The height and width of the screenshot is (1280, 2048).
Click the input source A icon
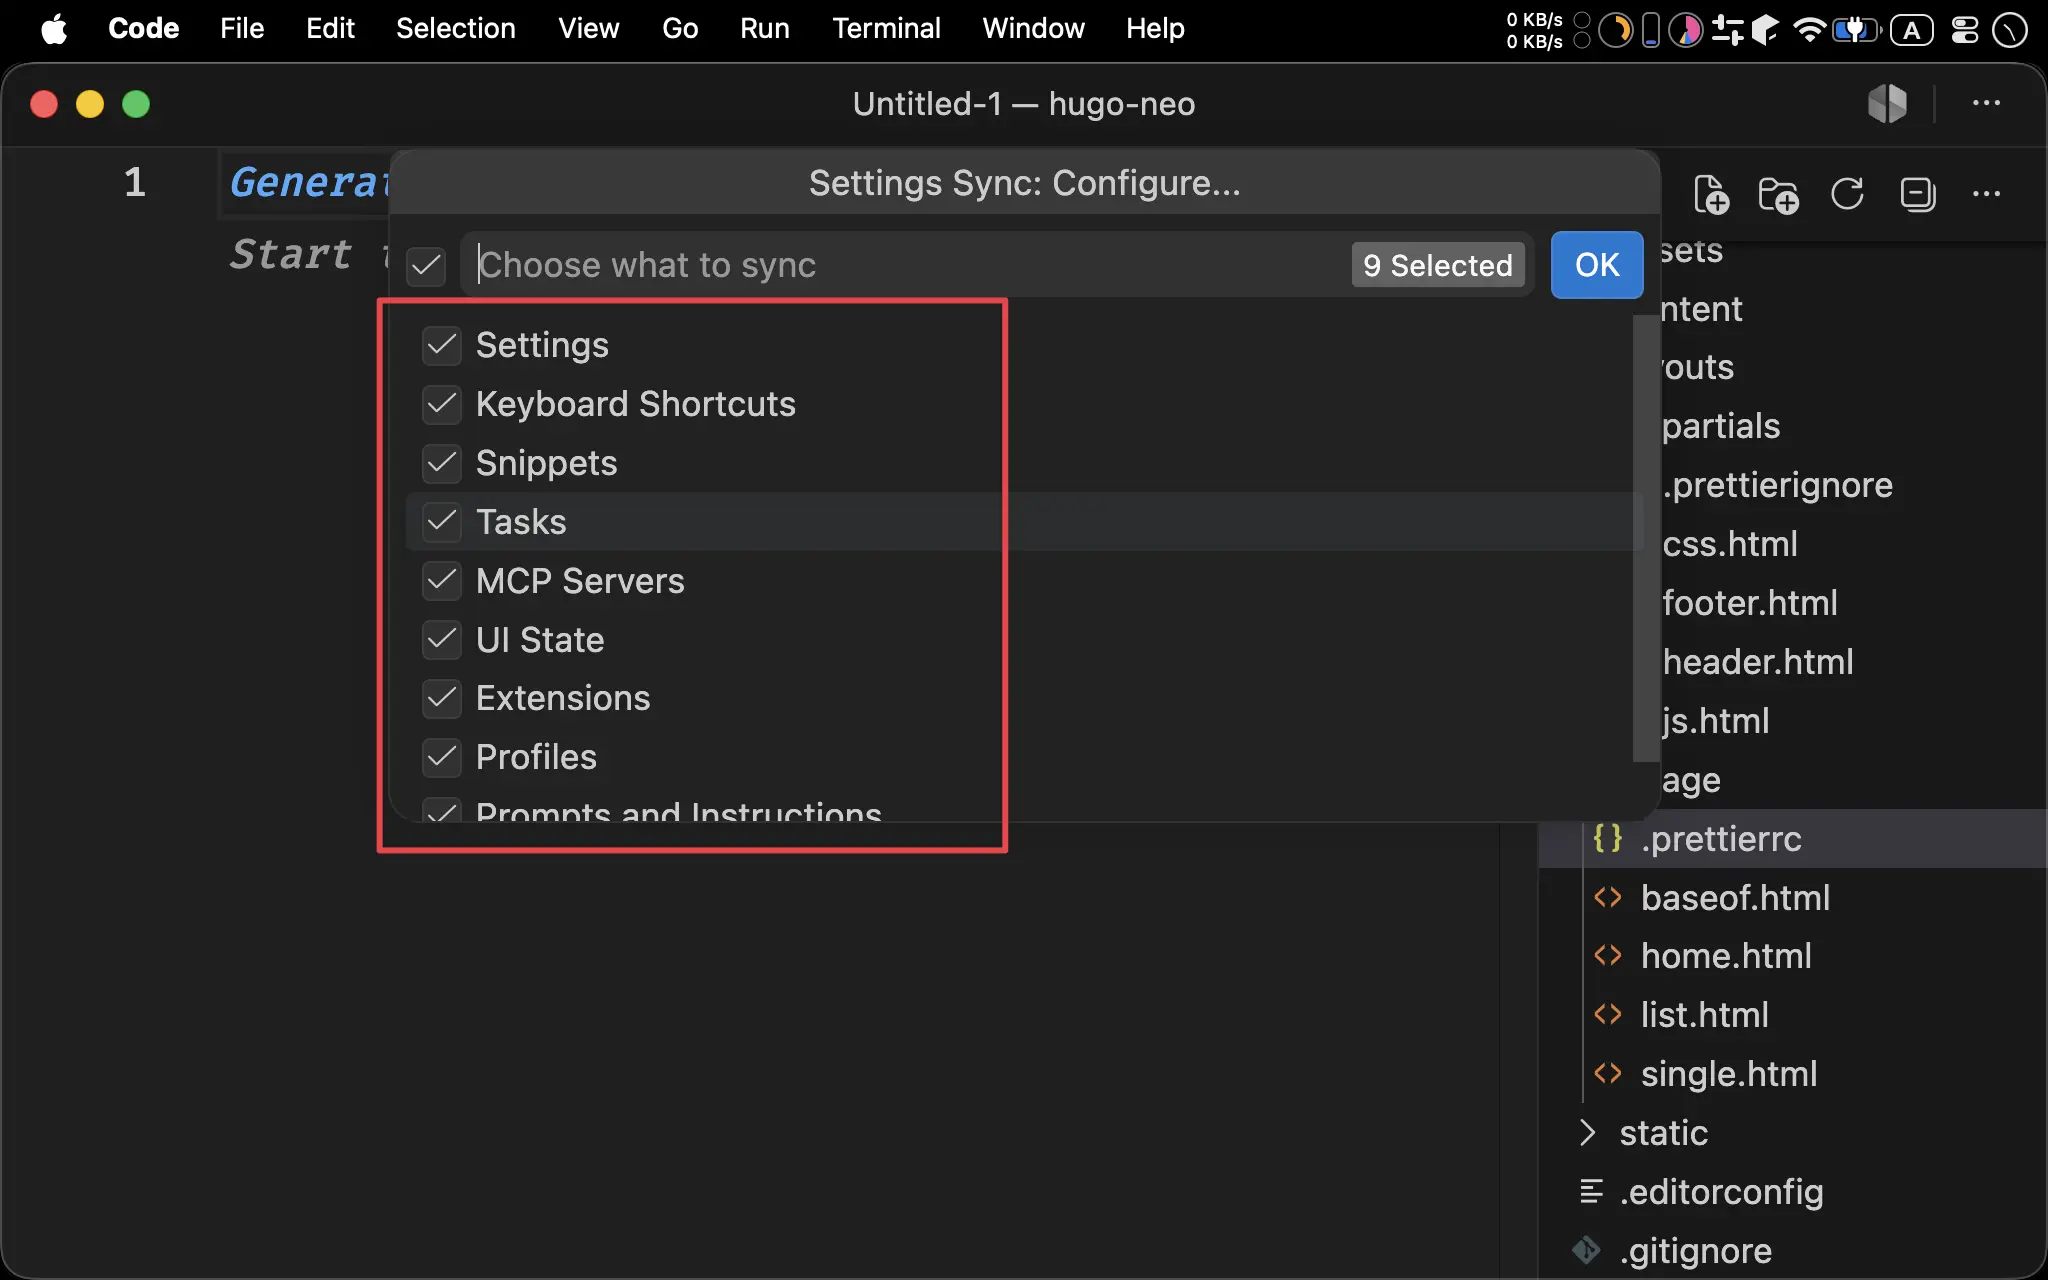click(x=1912, y=30)
